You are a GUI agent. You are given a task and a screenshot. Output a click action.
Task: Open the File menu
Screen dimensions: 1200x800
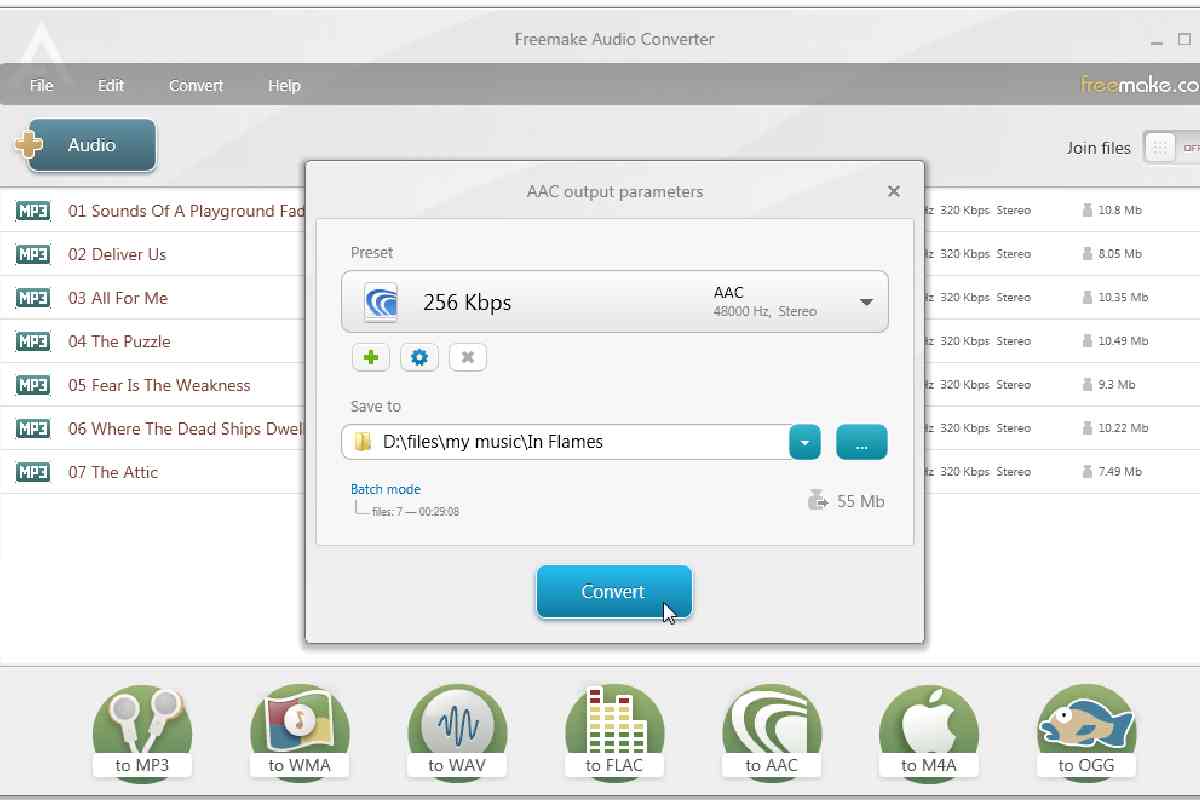click(41, 86)
